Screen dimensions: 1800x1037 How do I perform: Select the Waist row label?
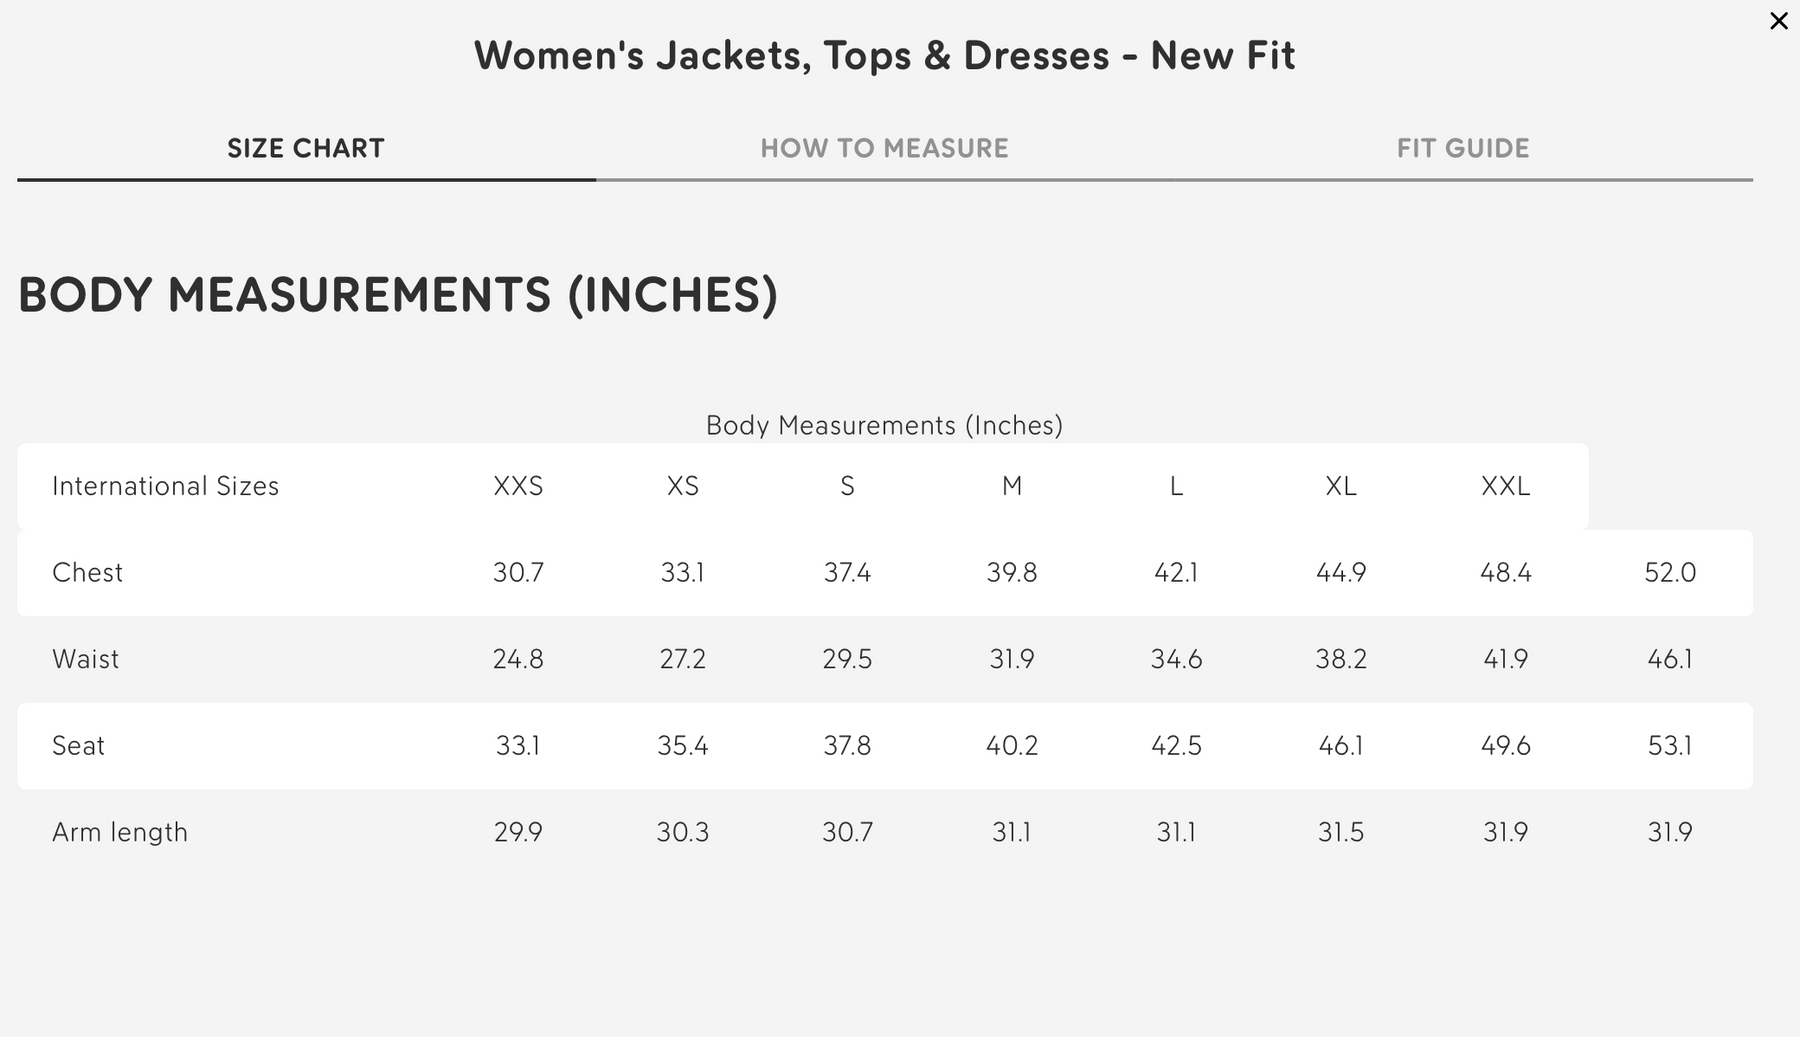pos(86,659)
